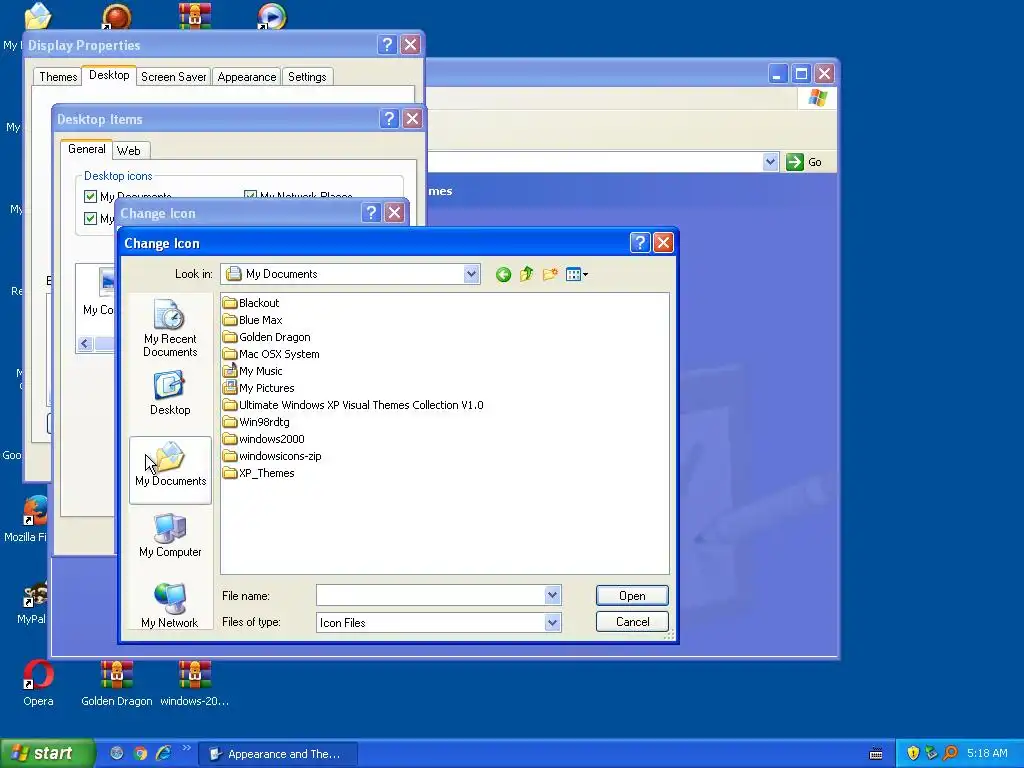Switch to Desktop tab in Display Properties
Viewport: 1024px width, 768px height.
[109, 75]
